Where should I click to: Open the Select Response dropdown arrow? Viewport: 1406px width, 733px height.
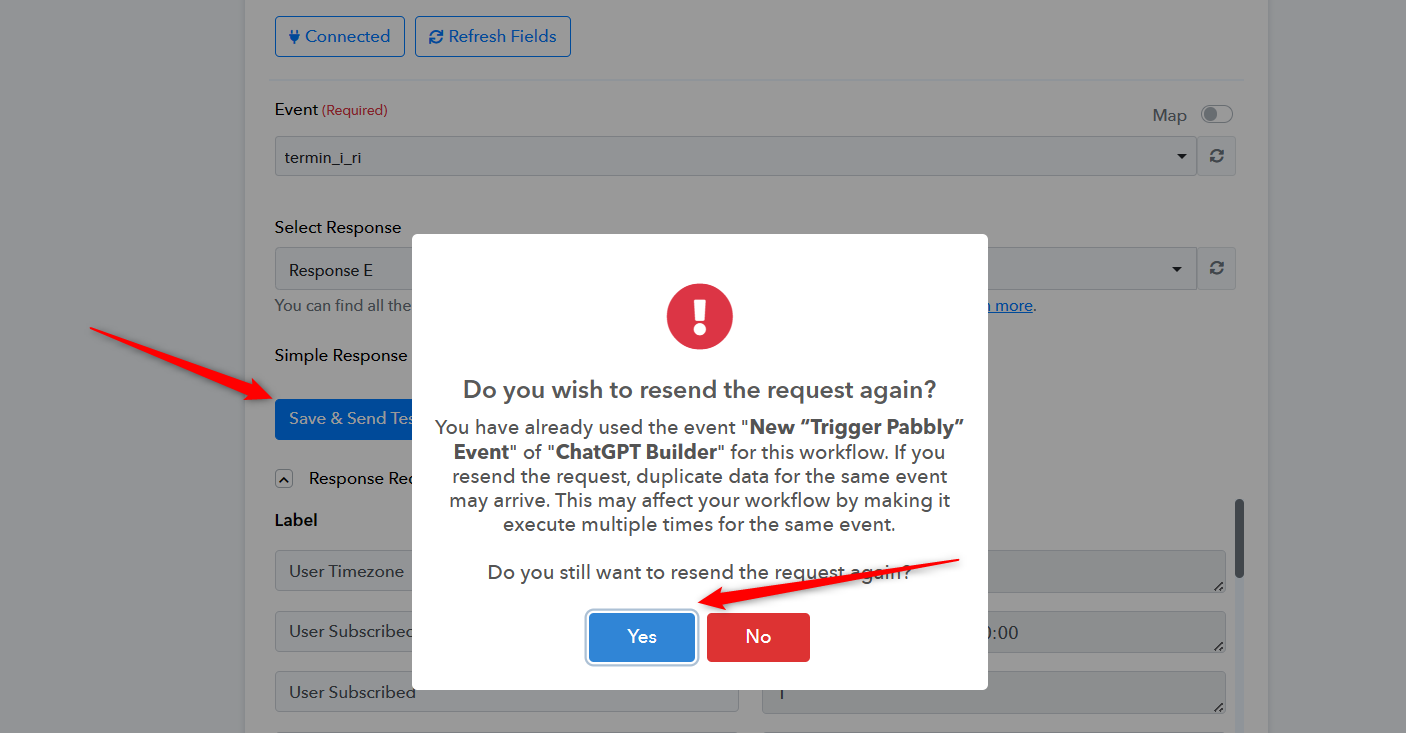[1176, 270]
